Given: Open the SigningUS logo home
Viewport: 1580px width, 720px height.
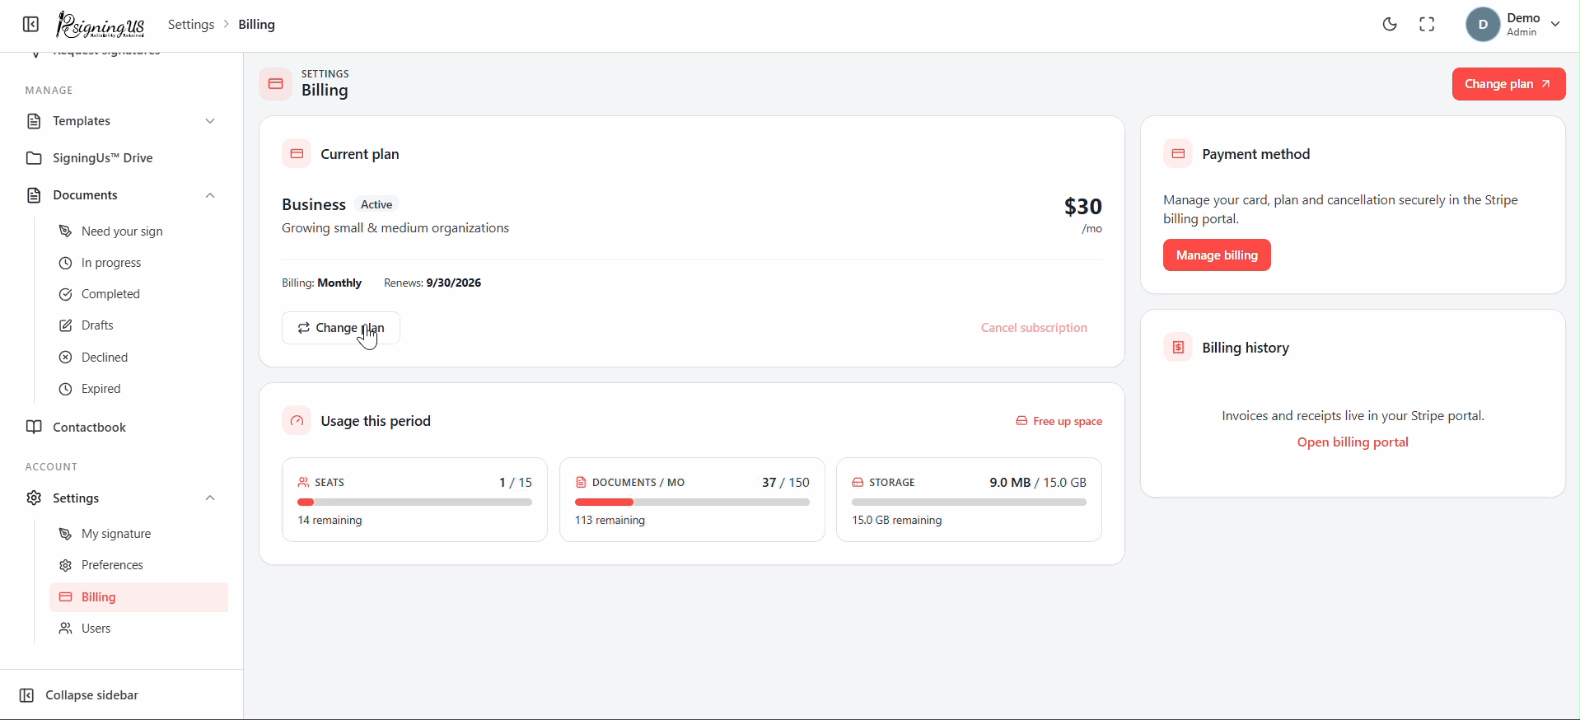Looking at the screenshot, I should coord(100,24).
